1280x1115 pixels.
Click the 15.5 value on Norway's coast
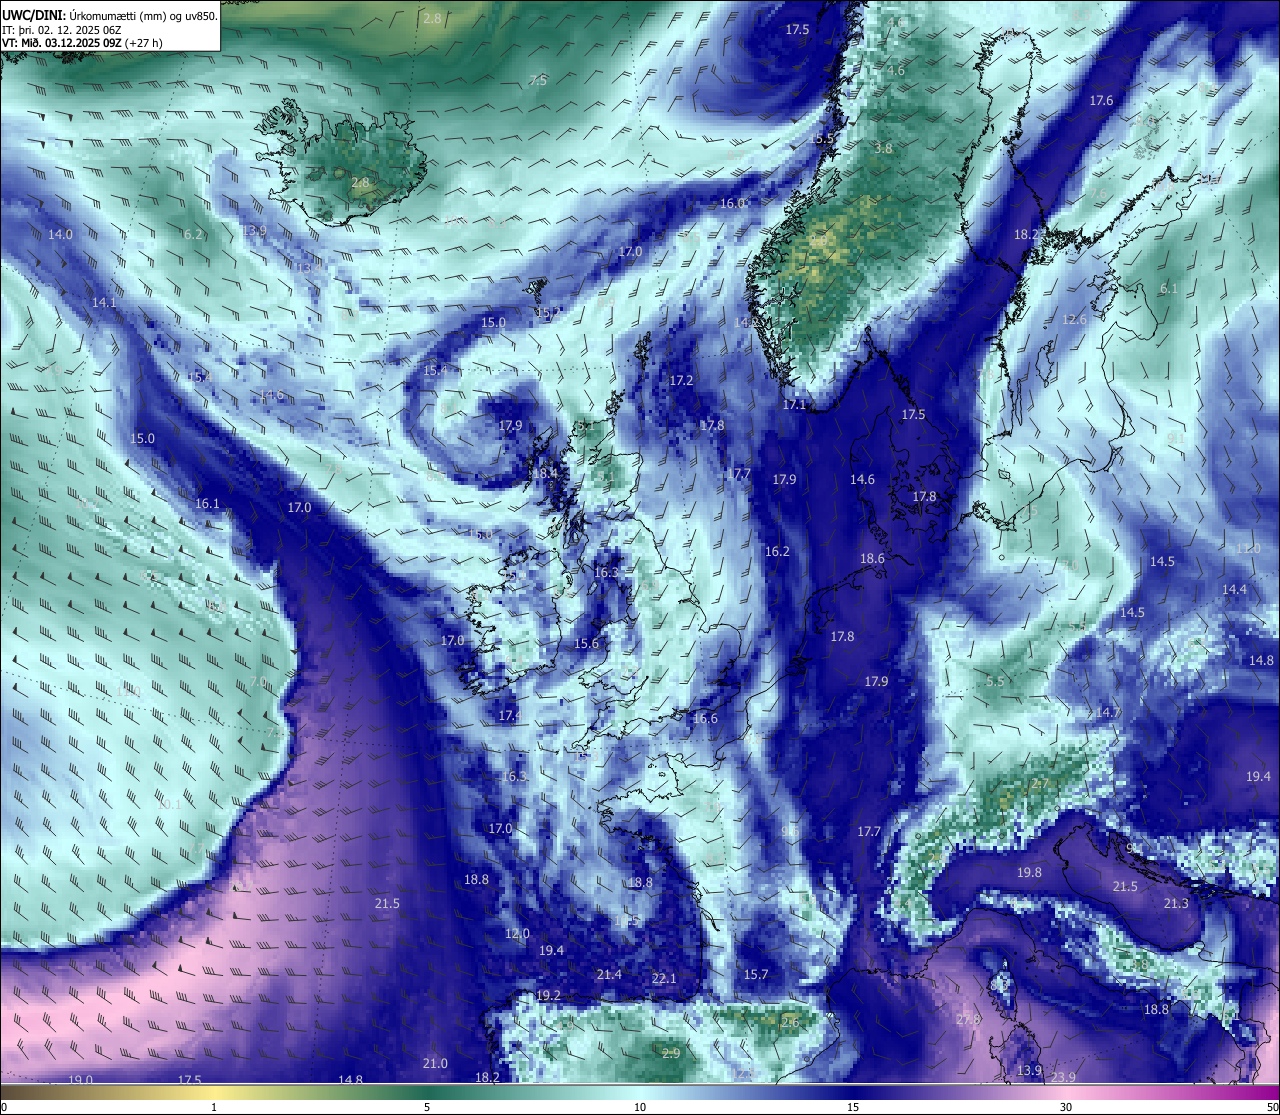coord(822,139)
